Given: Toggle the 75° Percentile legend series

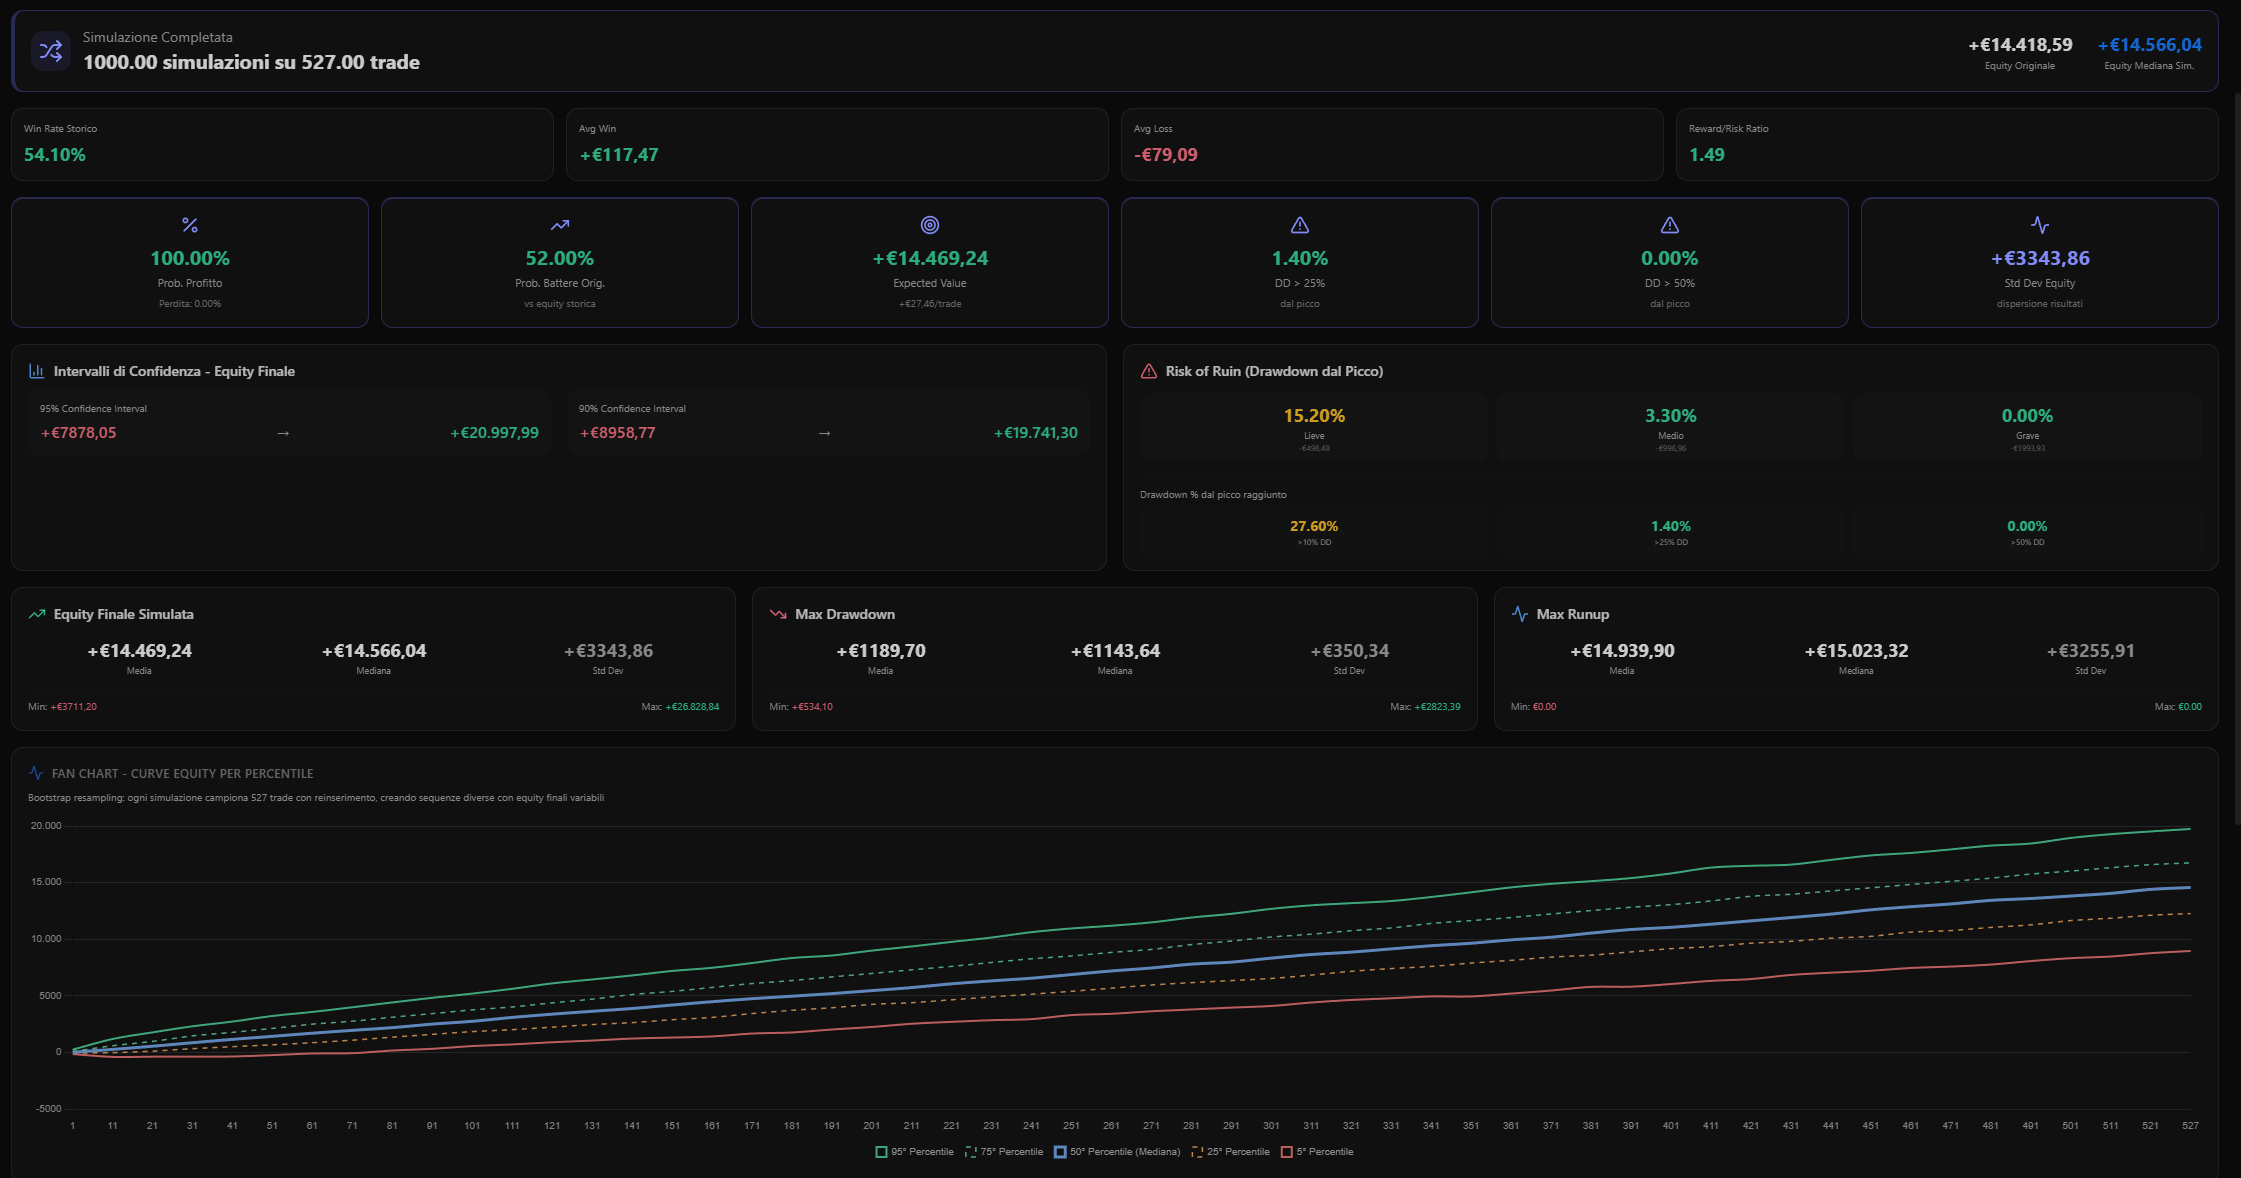Looking at the screenshot, I should 1004,1152.
